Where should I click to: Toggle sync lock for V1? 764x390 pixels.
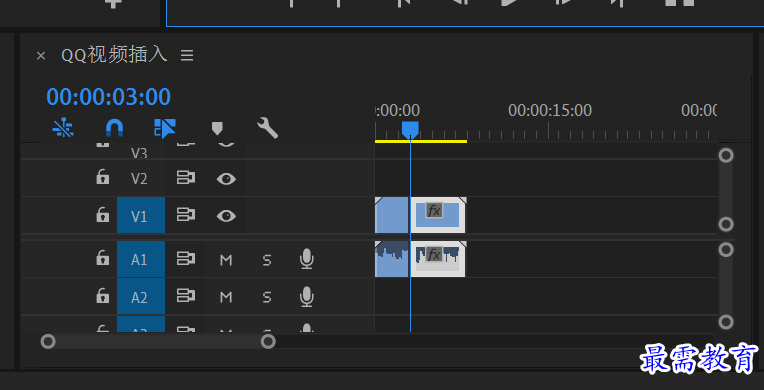tap(186, 215)
